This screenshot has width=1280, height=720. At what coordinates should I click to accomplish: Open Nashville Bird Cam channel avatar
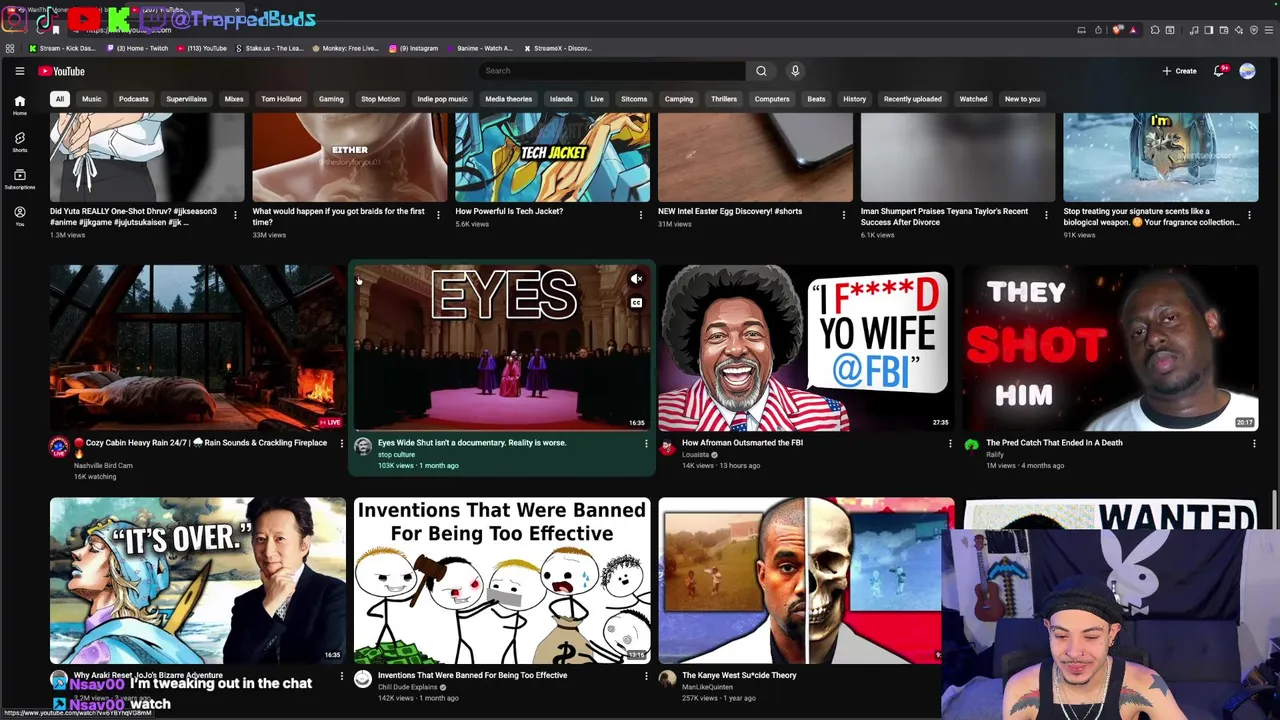pyautogui.click(x=59, y=447)
